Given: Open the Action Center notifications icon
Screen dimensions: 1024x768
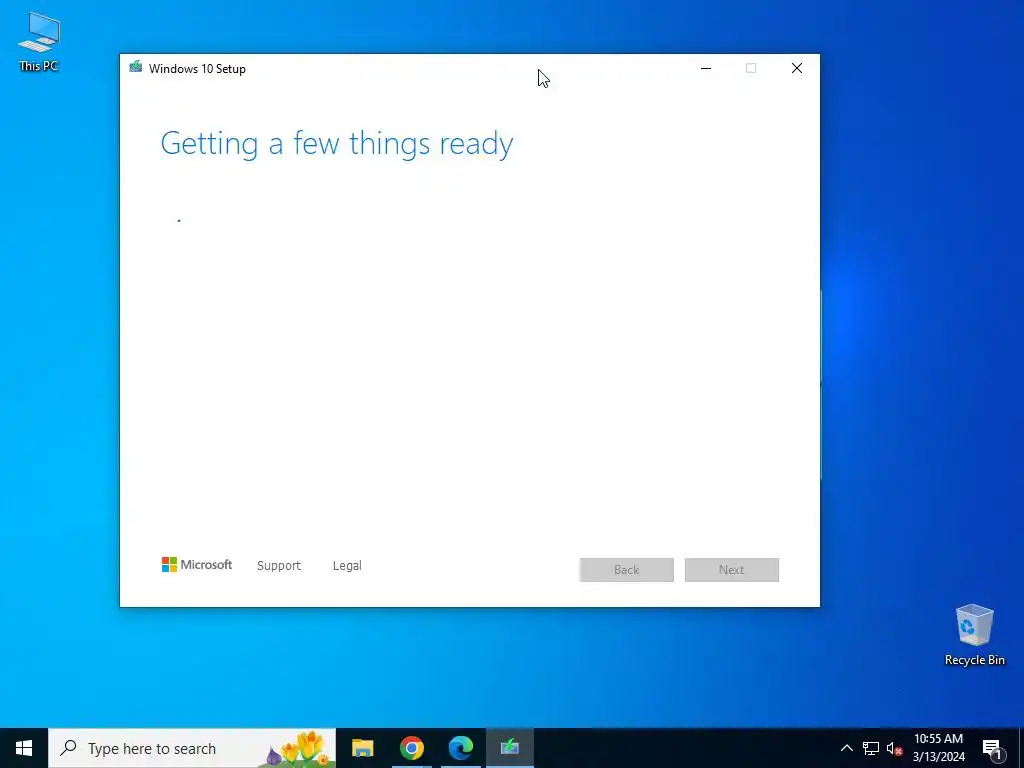Looking at the screenshot, I should click(992, 749).
